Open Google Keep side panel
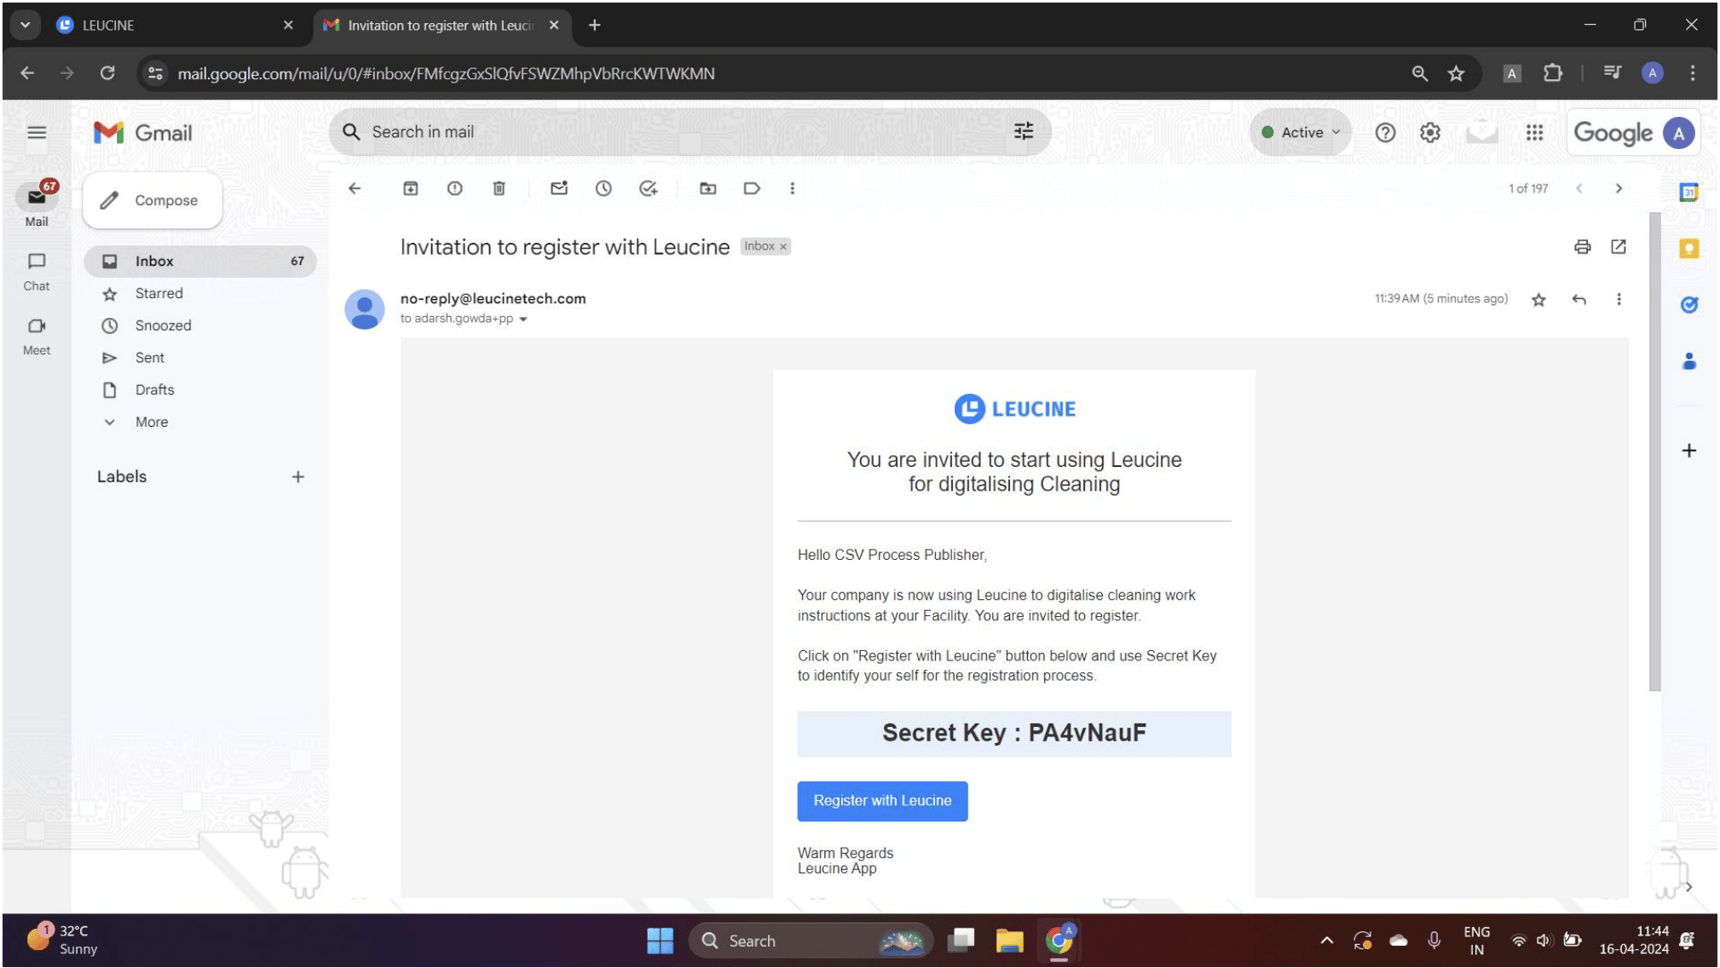Image resolution: width=1720 pixels, height=968 pixels. (x=1688, y=248)
